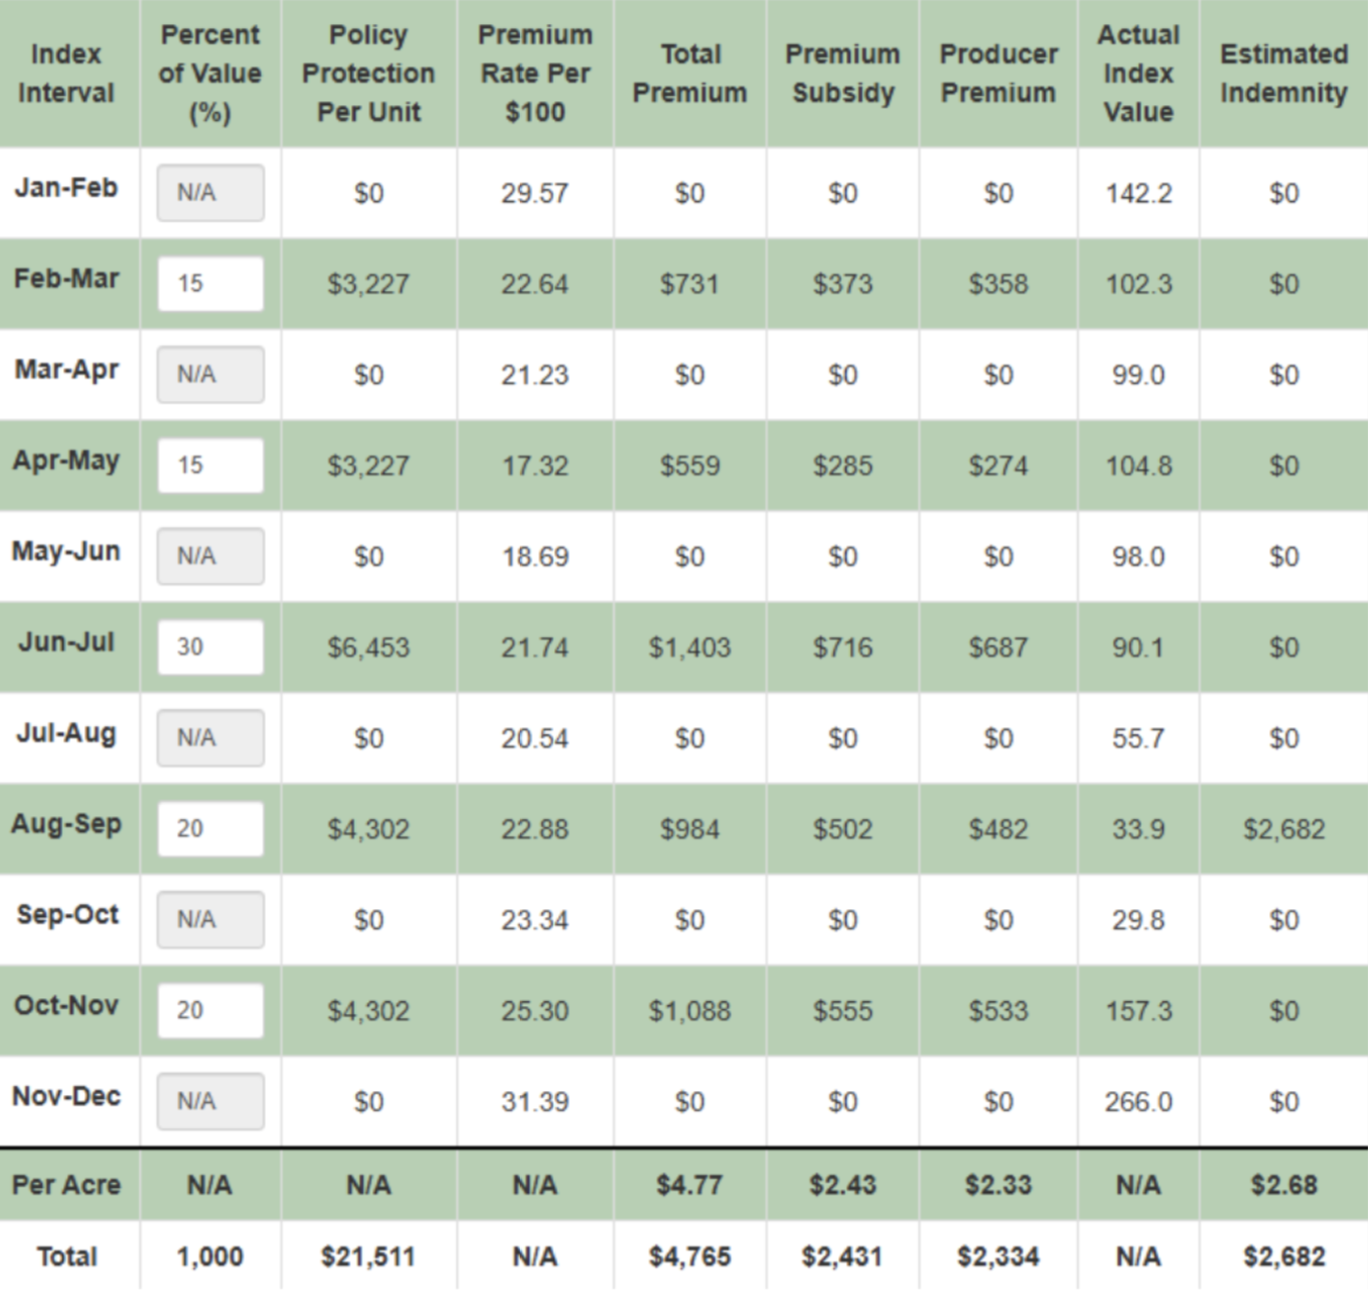Click the Feb-Mar percent of value field
This screenshot has width=1368, height=1300.
pos(210,284)
